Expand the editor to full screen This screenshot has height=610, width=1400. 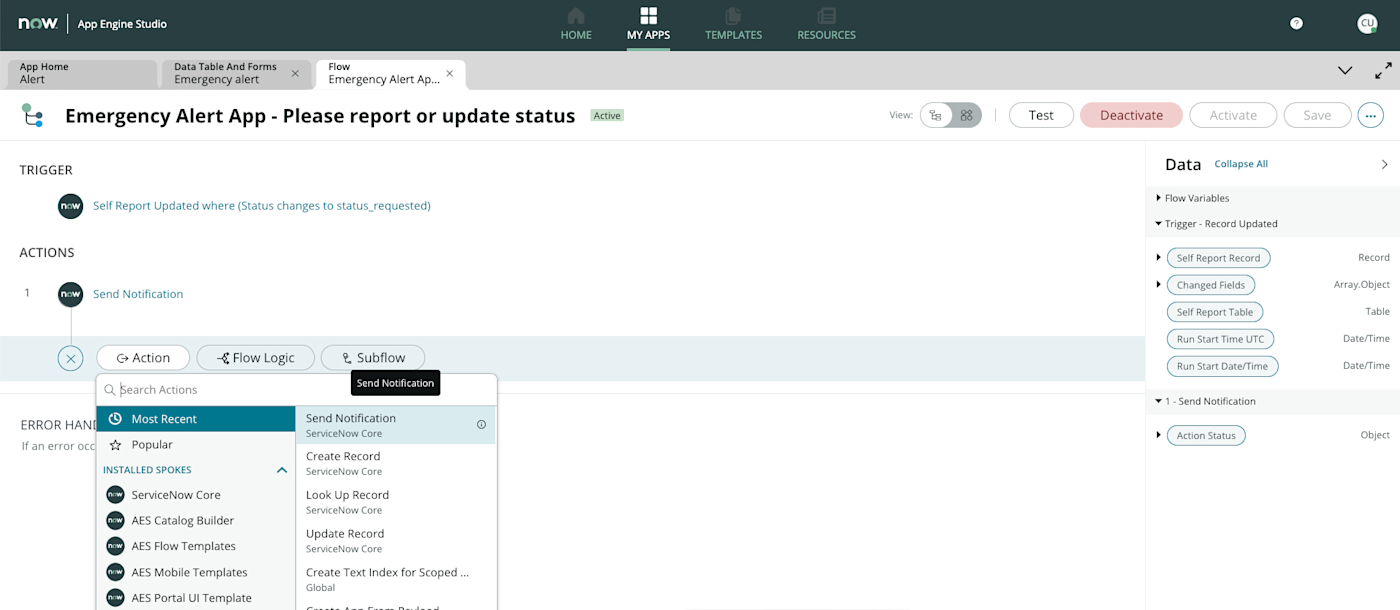point(1383,71)
